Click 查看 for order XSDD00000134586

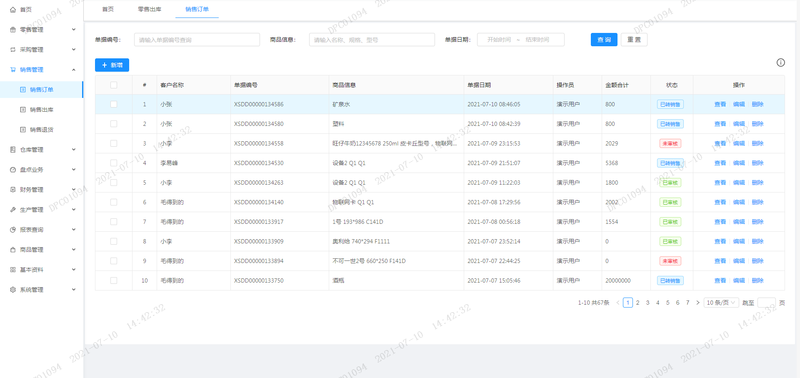point(720,104)
